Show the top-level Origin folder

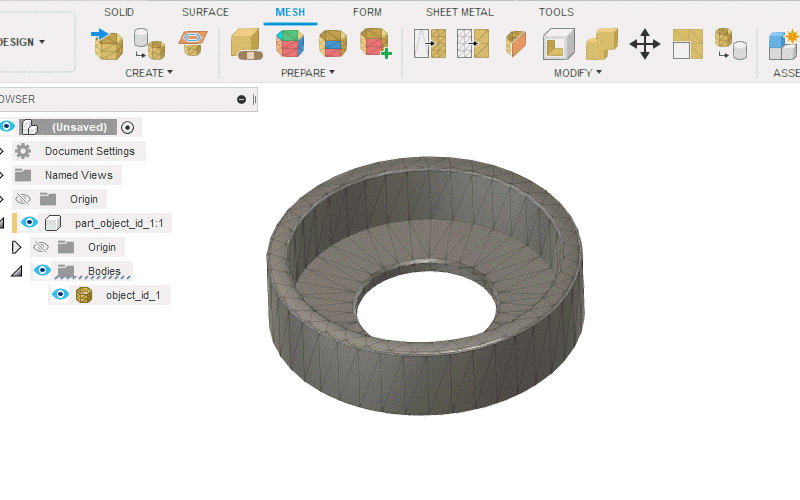coord(22,199)
